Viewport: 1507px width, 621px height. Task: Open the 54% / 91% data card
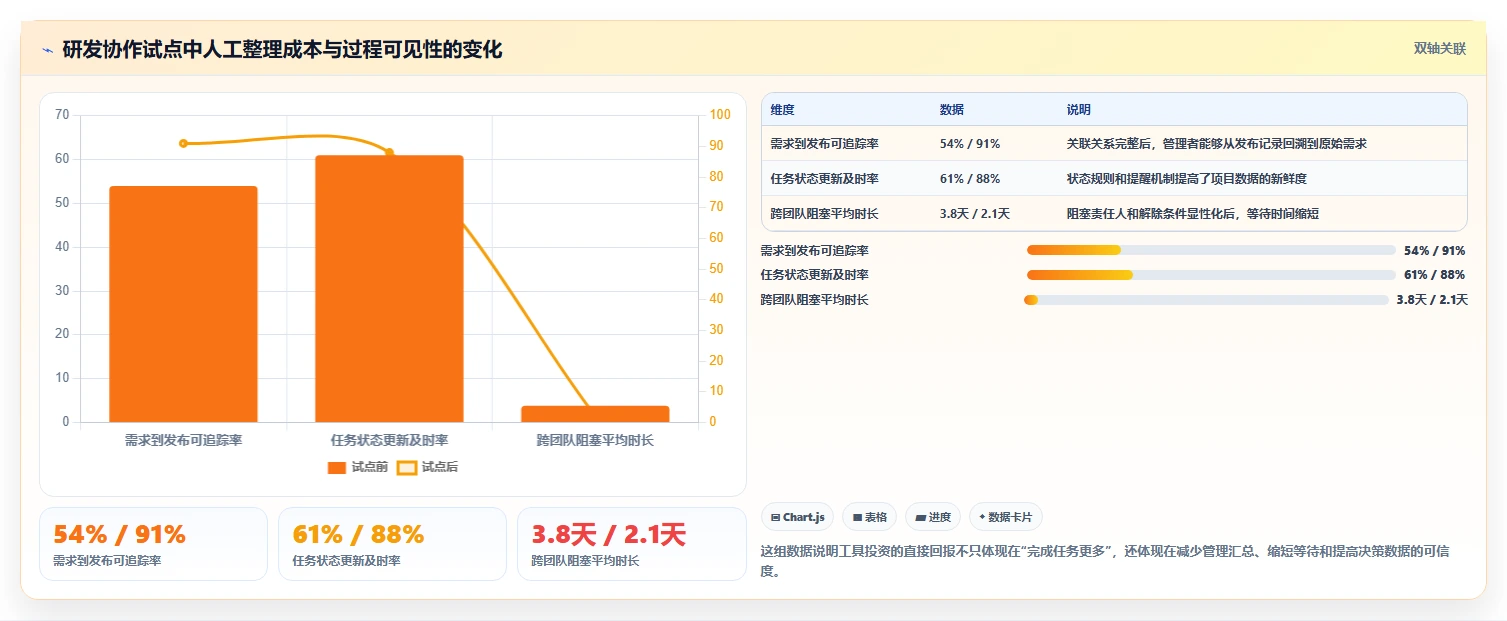pyautogui.click(x=153, y=544)
